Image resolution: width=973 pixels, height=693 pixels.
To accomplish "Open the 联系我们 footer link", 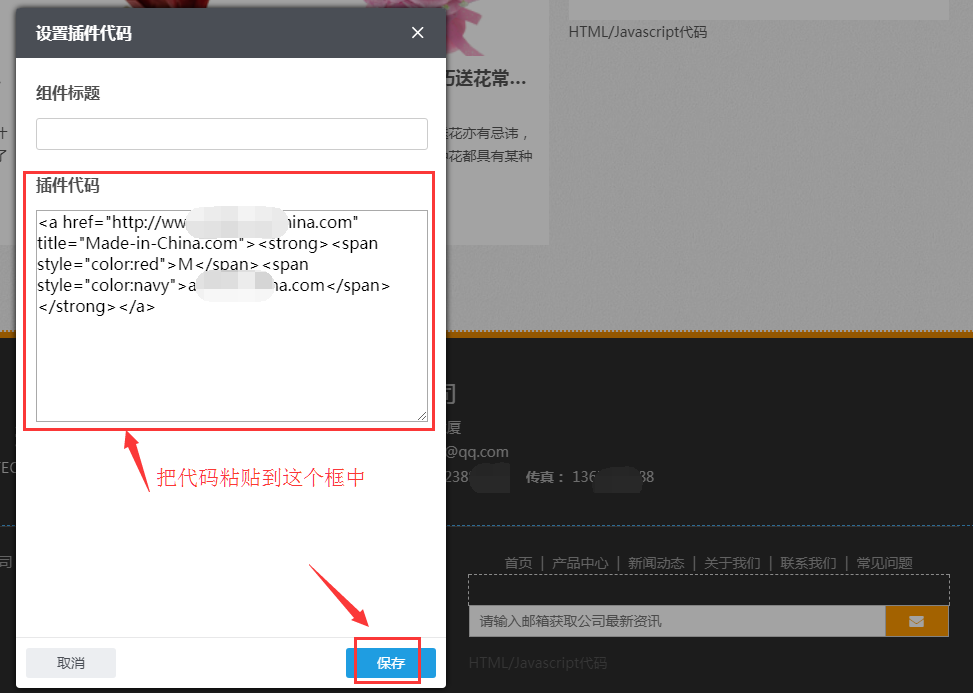I will click(x=808, y=562).
